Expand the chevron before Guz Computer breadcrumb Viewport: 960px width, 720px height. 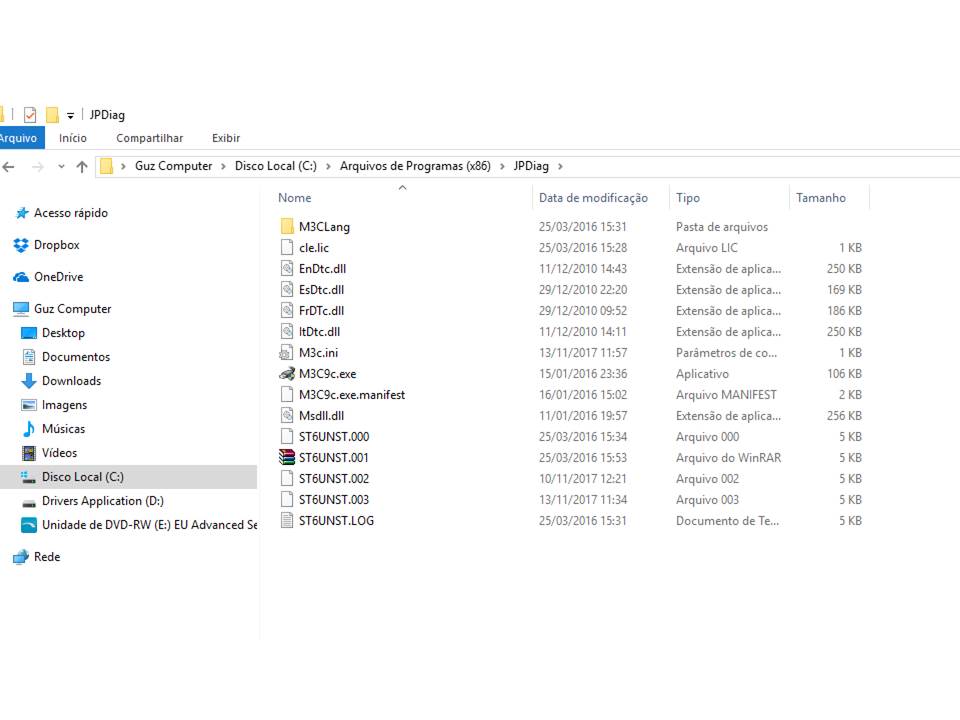(124, 167)
